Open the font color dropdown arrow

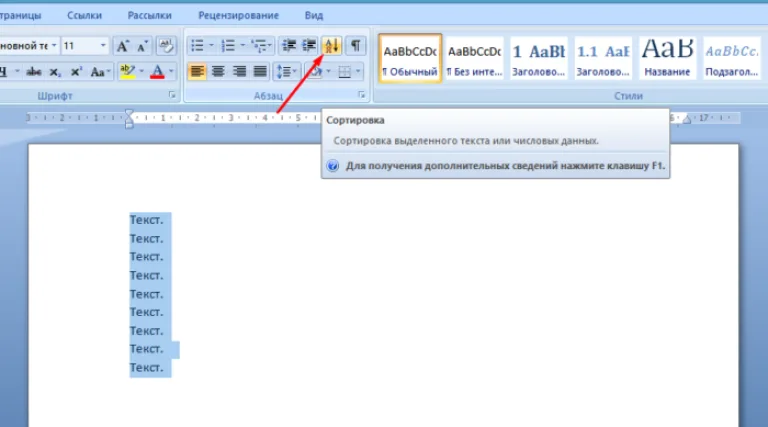[x=171, y=72]
